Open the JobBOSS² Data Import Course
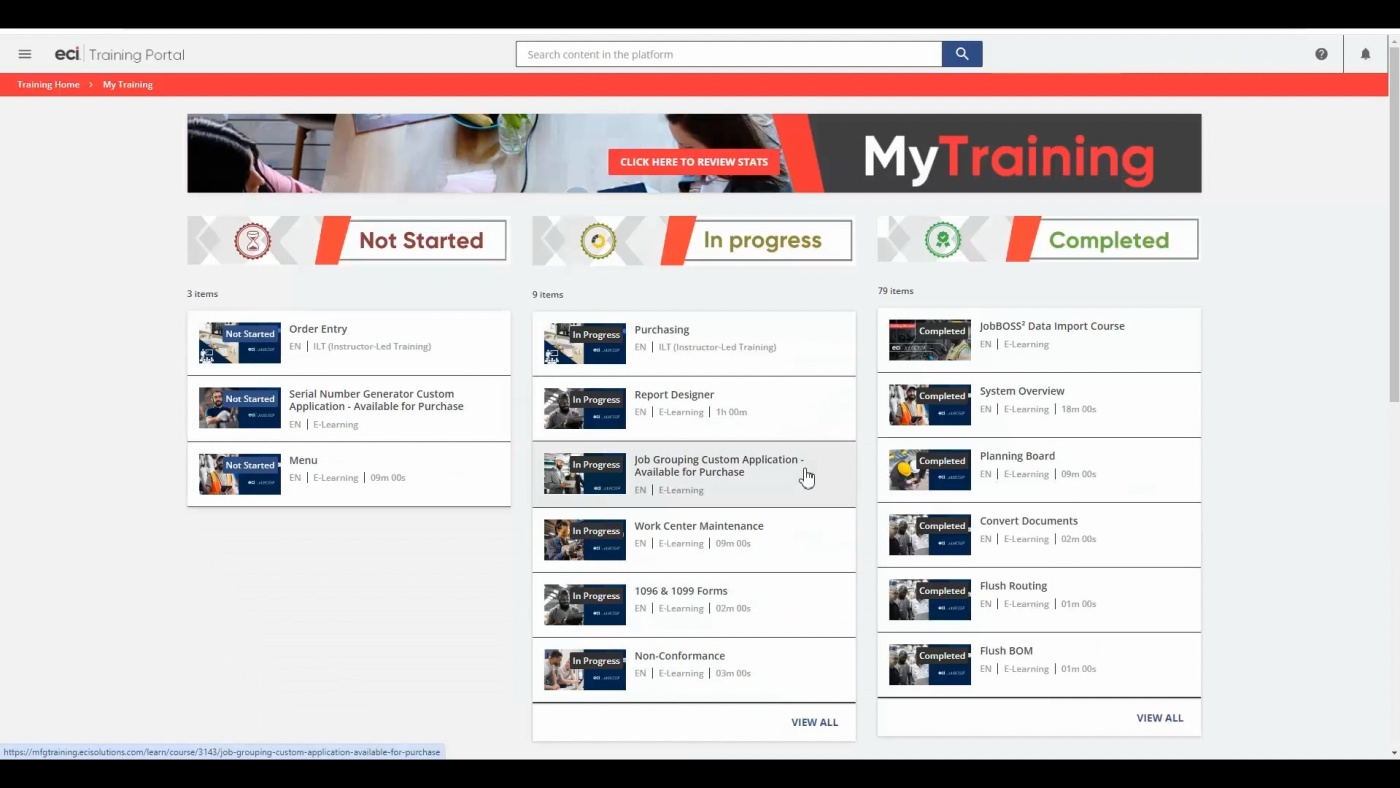 coord(1039,340)
